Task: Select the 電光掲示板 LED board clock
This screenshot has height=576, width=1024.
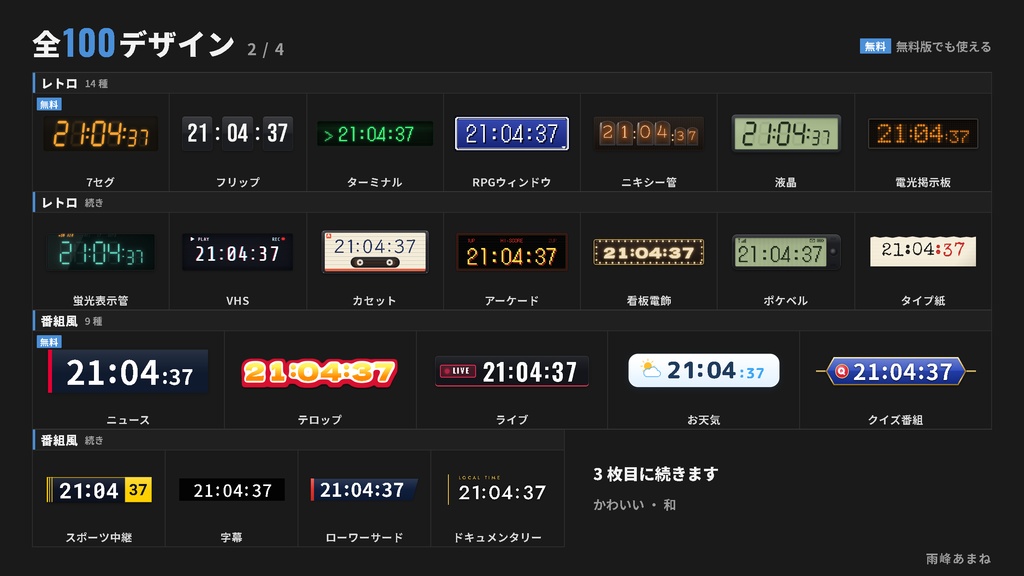Action: pyautogui.click(x=923, y=134)
